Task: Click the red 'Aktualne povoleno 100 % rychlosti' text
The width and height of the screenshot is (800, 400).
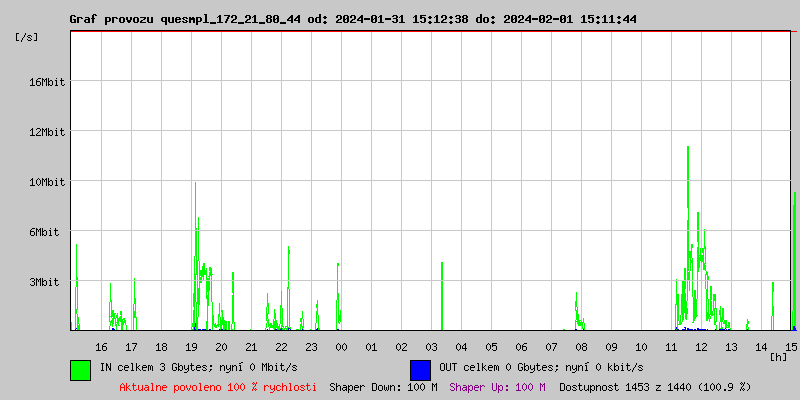Action: [x=218, y=386]
